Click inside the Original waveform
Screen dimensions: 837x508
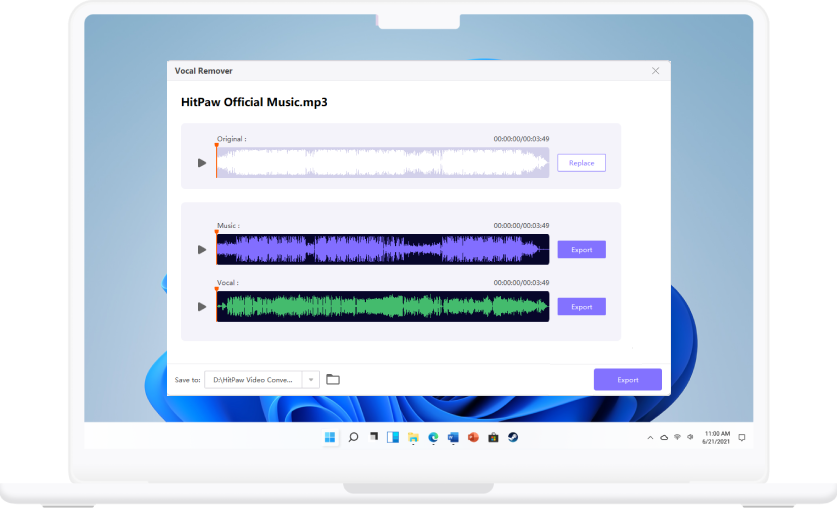[x=382, y=163]
